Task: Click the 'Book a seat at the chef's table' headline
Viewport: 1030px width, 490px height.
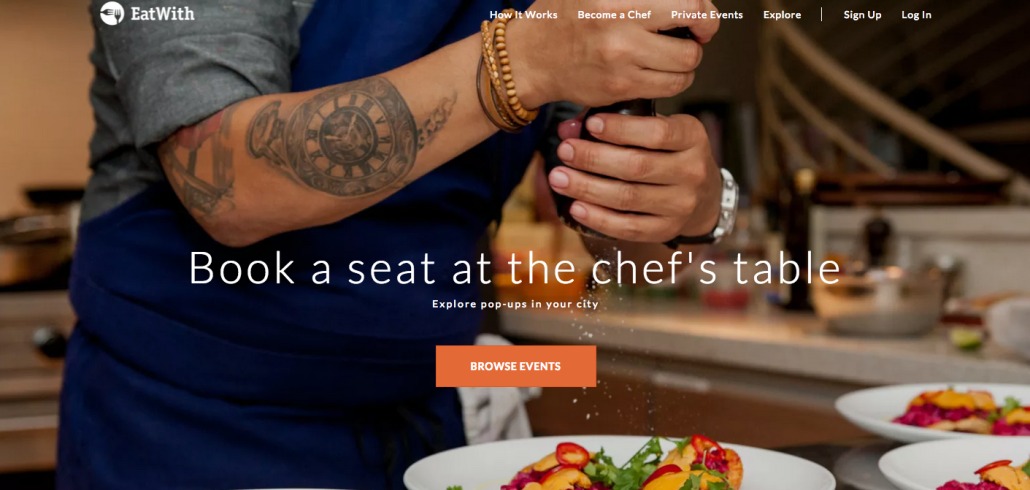Action: pos(514,268)
